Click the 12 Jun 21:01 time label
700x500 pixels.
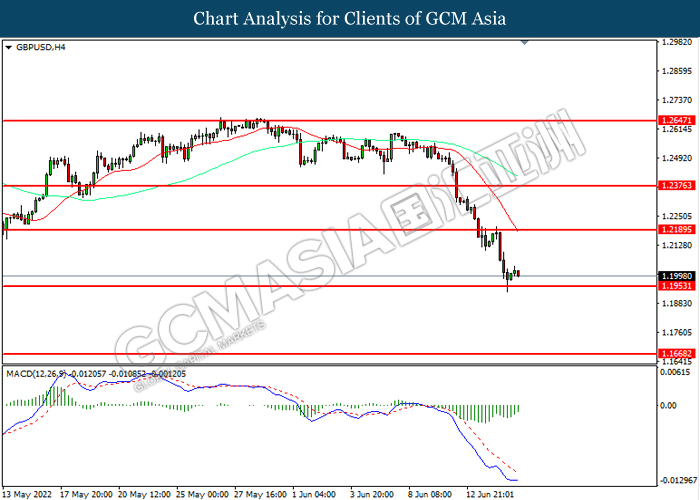pyautogui.click(x=491, y=495)
